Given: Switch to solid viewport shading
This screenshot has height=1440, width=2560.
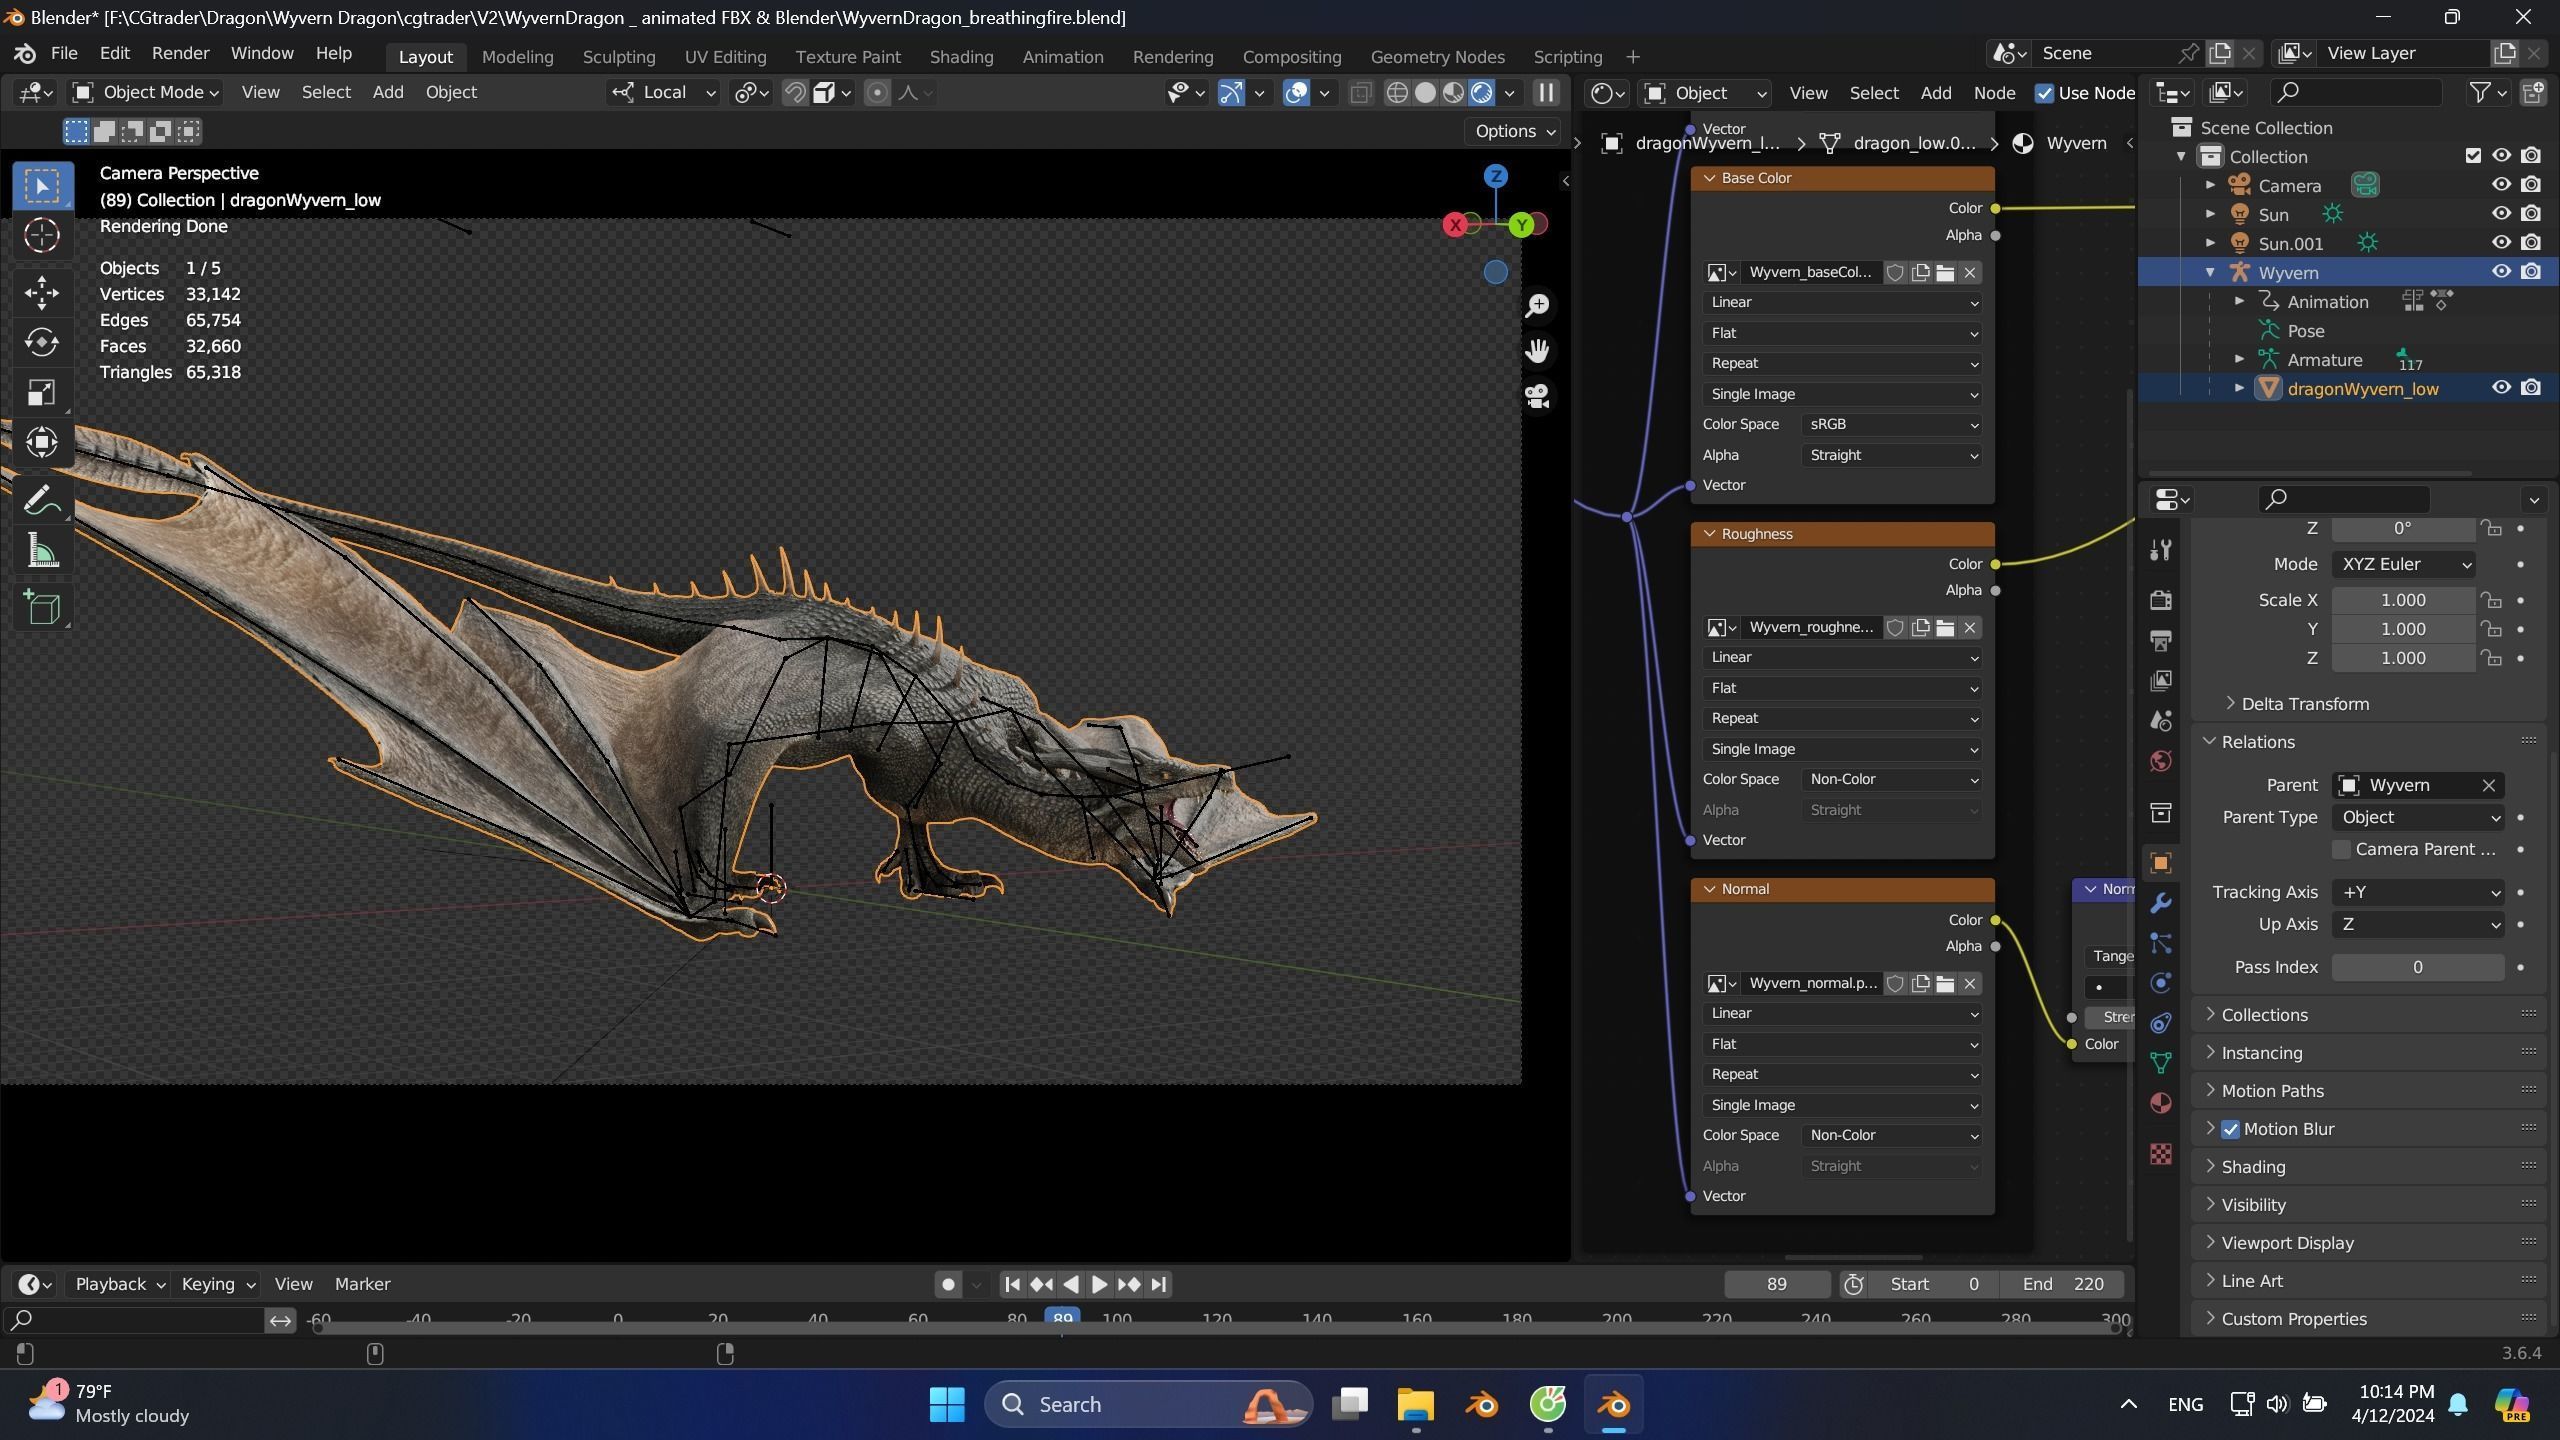Looking at the screenshot, I should click(x=1425, y=93).
